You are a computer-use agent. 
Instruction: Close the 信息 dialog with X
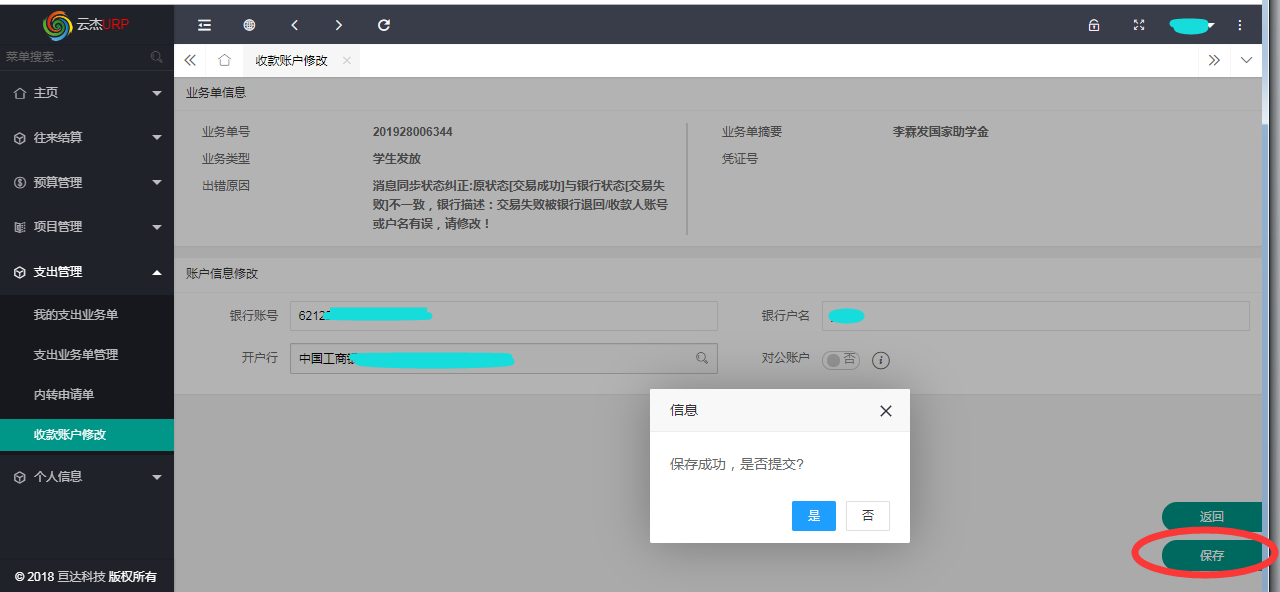click(x=885, y=411)
